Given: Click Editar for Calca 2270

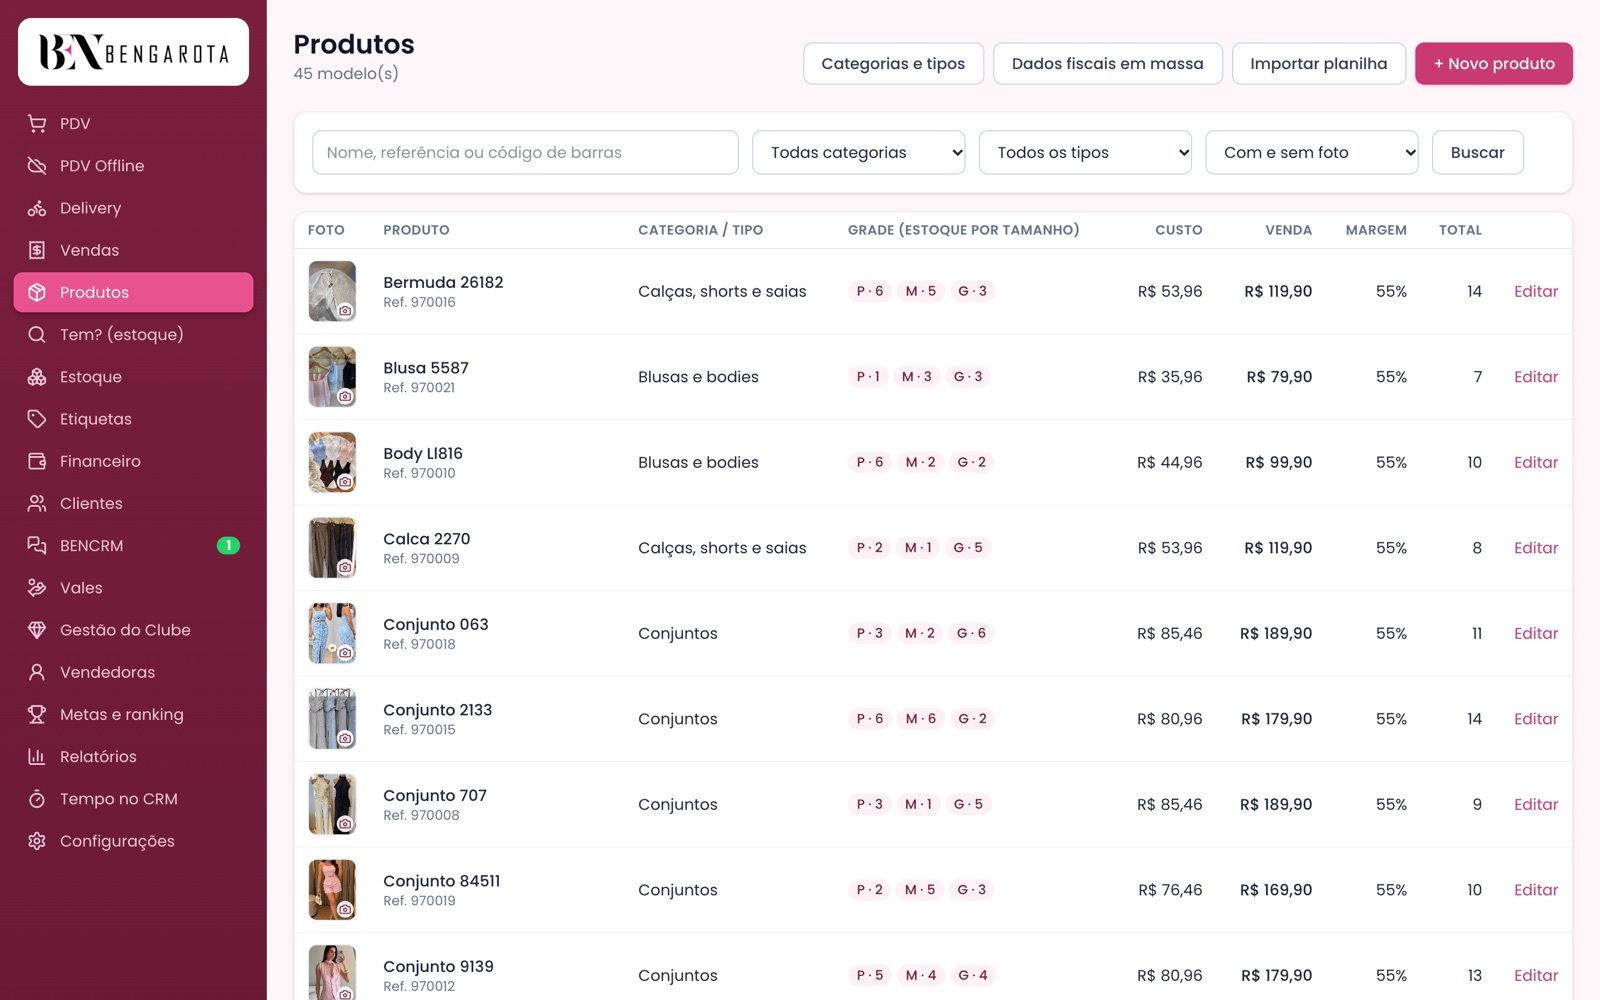Looking at the screenshot, I should pyautogui.click(x=1536, y=548).
